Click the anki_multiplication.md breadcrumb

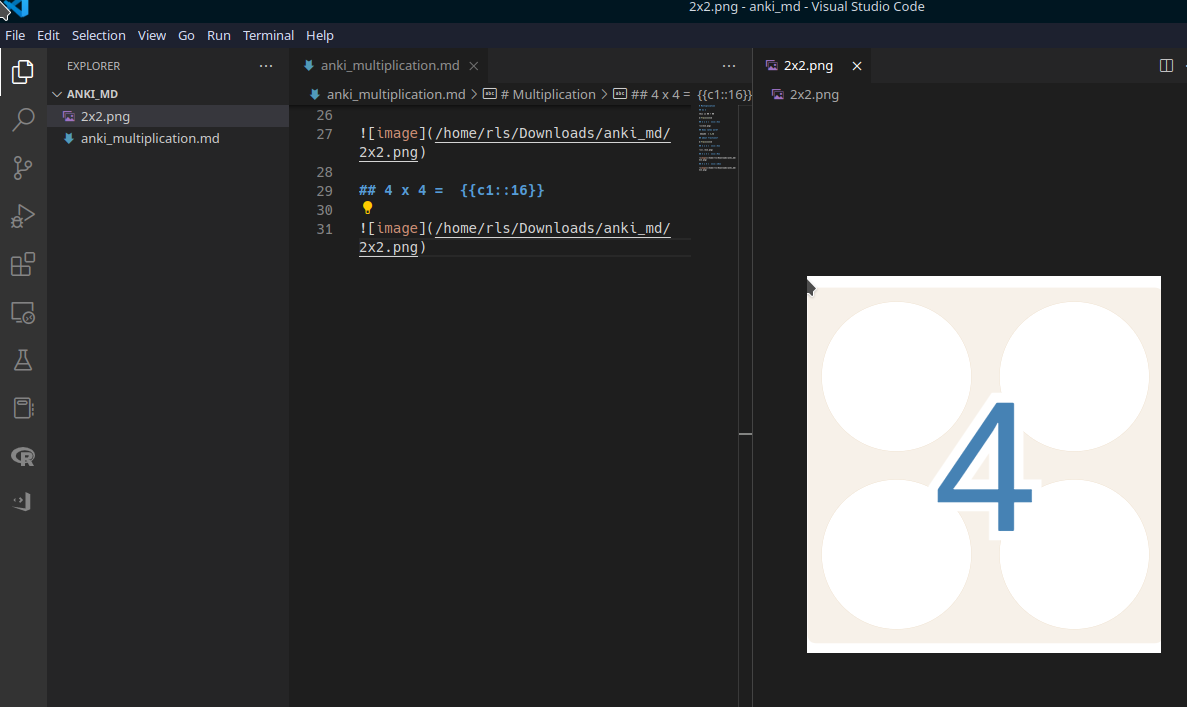click(396, 95)
